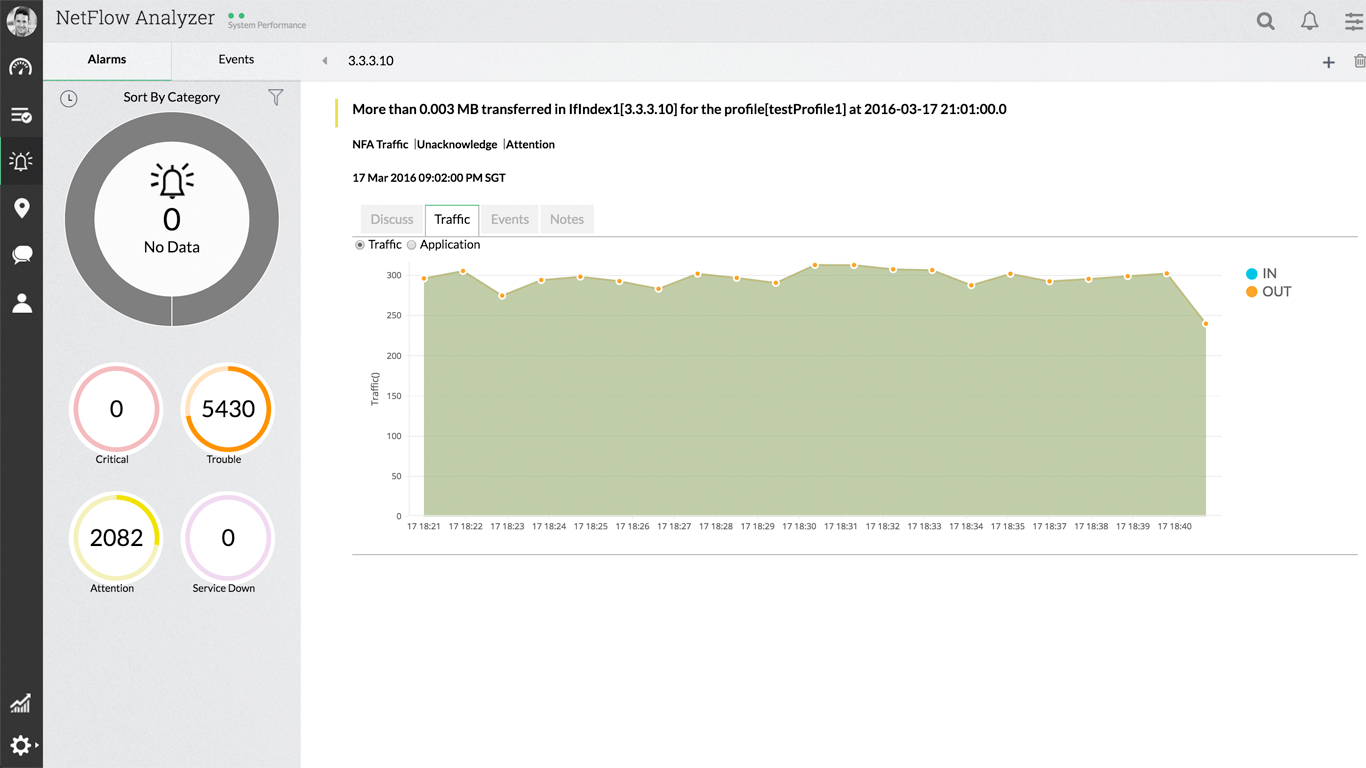Go back using the left arrow
This screenshot has width=1366, height=768.
[x=325, y=61]
